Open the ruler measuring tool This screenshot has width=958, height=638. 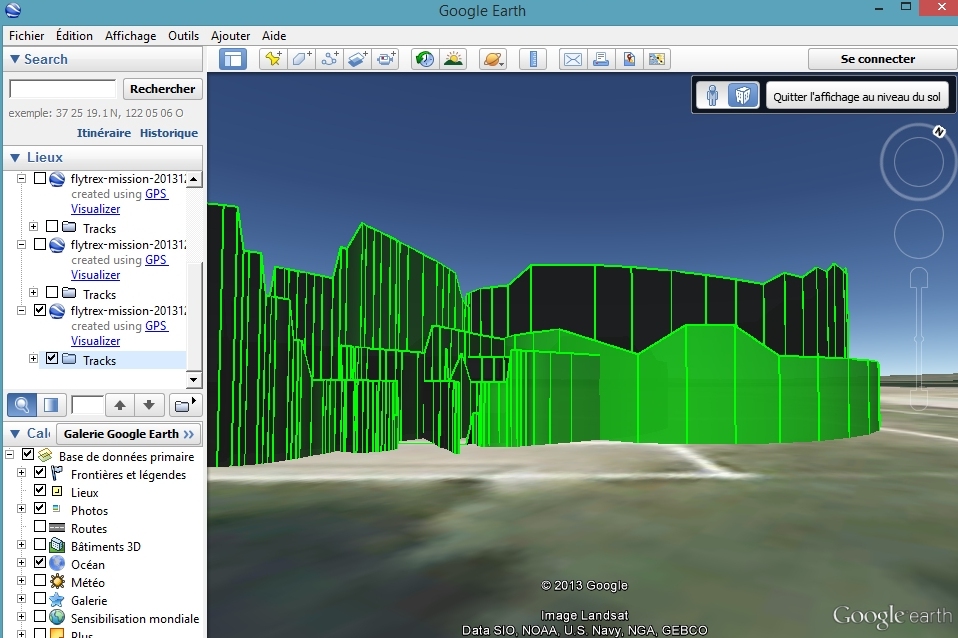533,59
